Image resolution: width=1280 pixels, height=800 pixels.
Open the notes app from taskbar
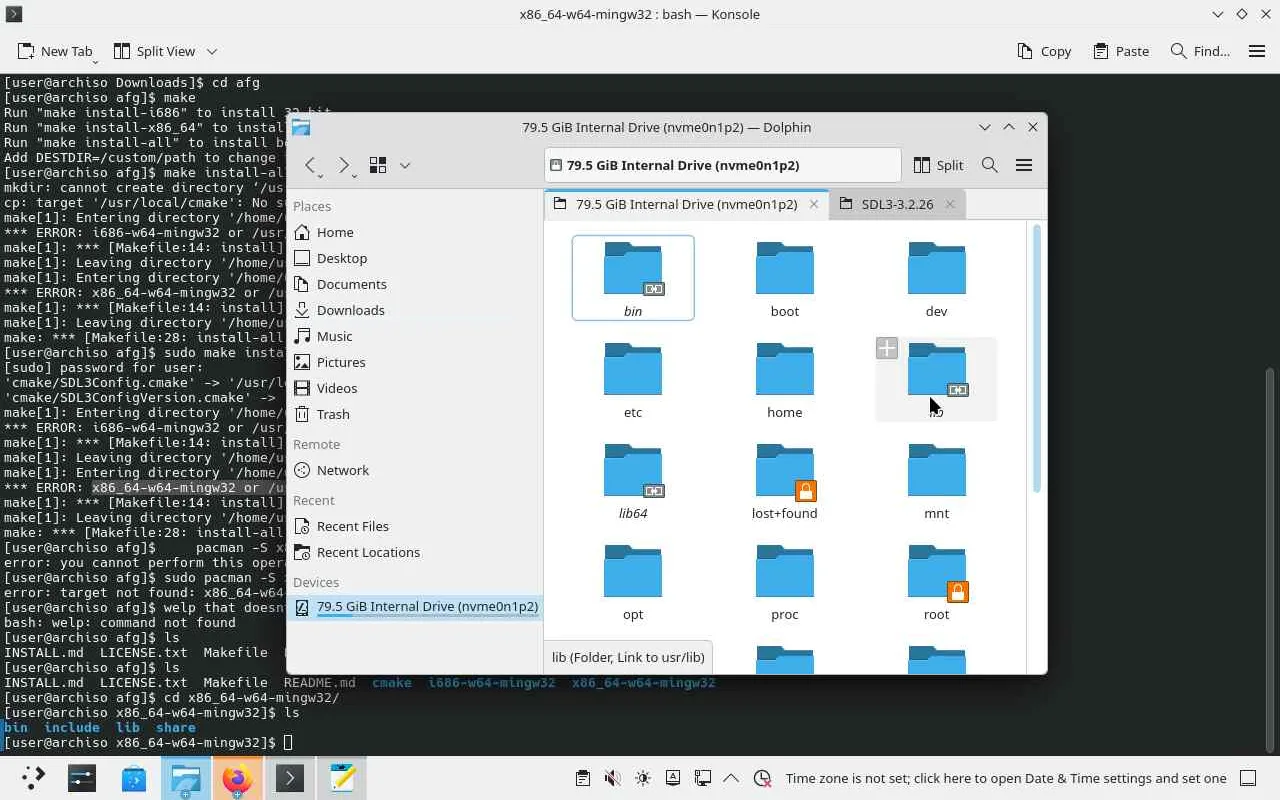coord(342,778)
